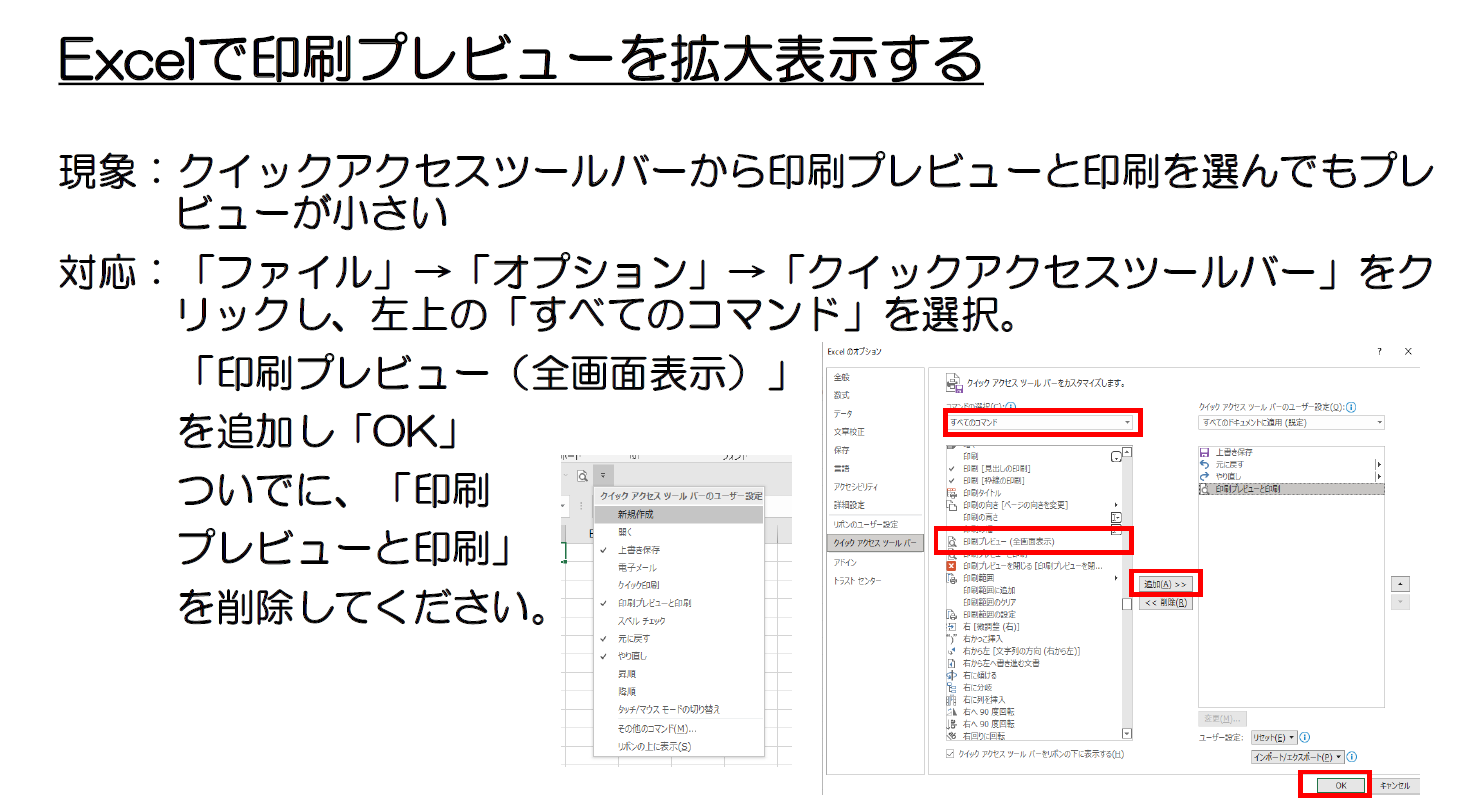
Task: Click the arrow right of 元に戻す in right list
Action: (x=1379, y=465)
